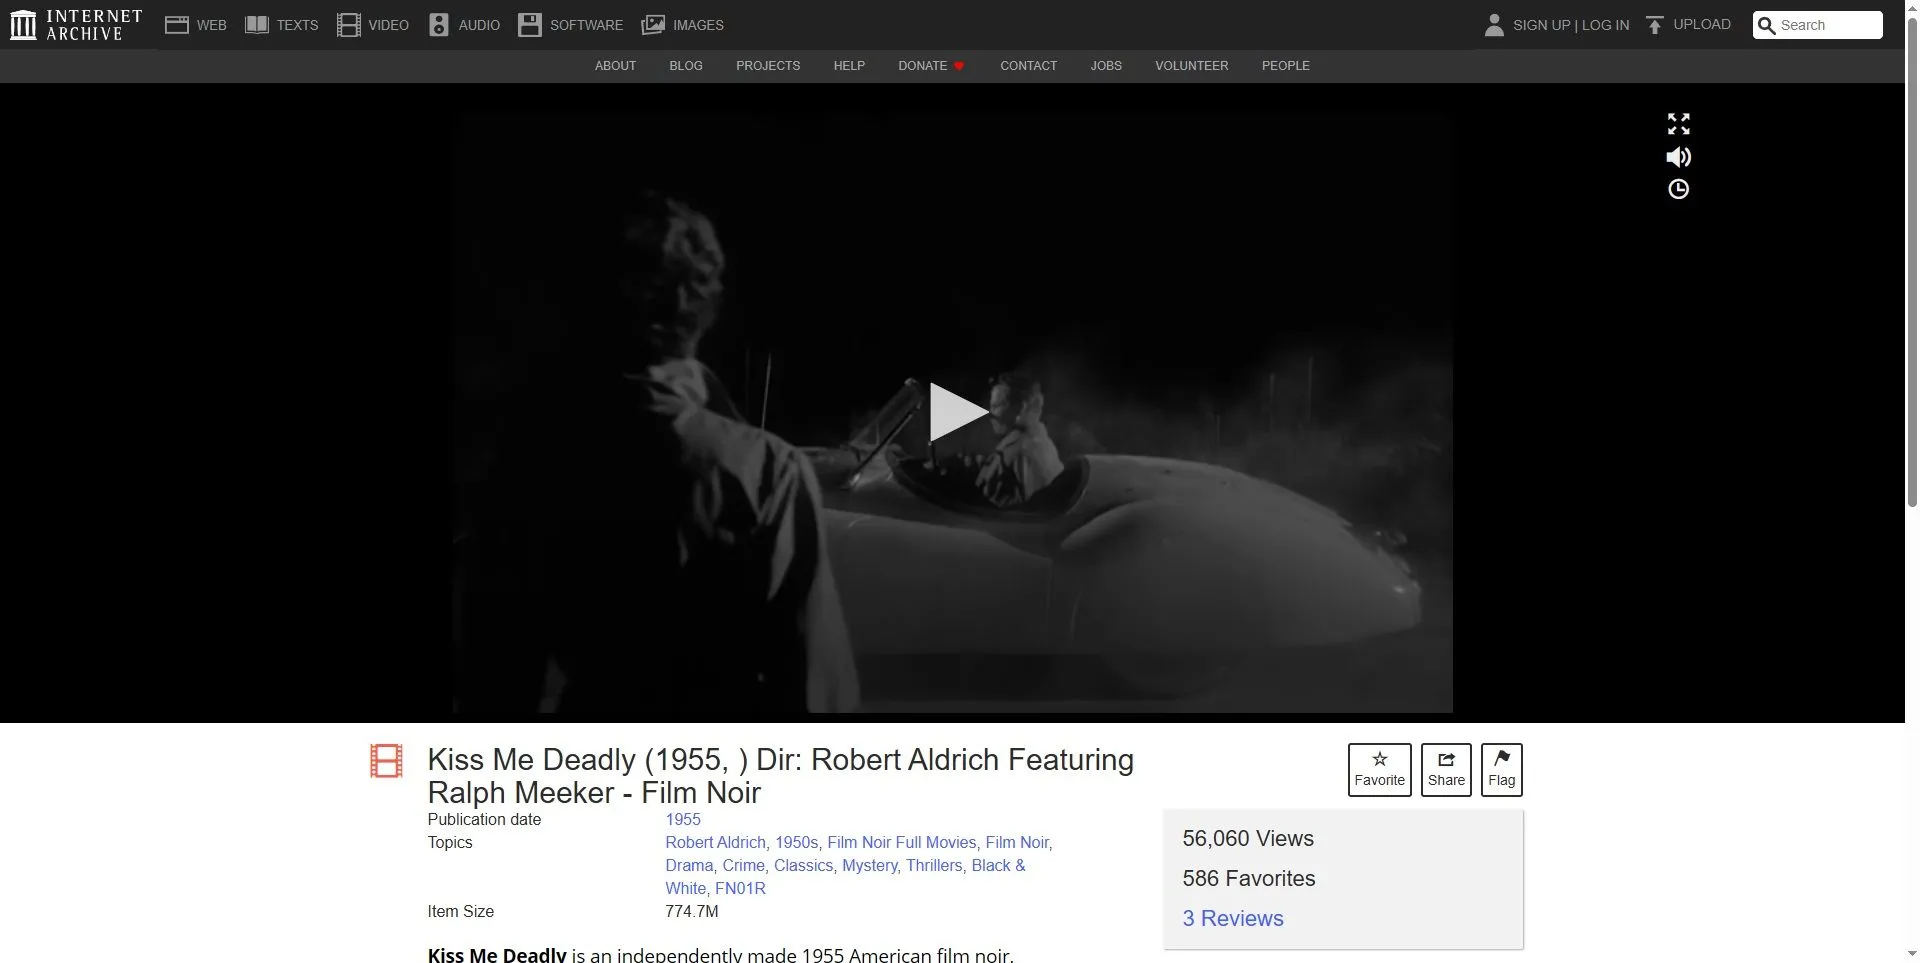Screen dimensions: 1920x963
Task: Click the AUDIO text label
Action: pos(479,25)
